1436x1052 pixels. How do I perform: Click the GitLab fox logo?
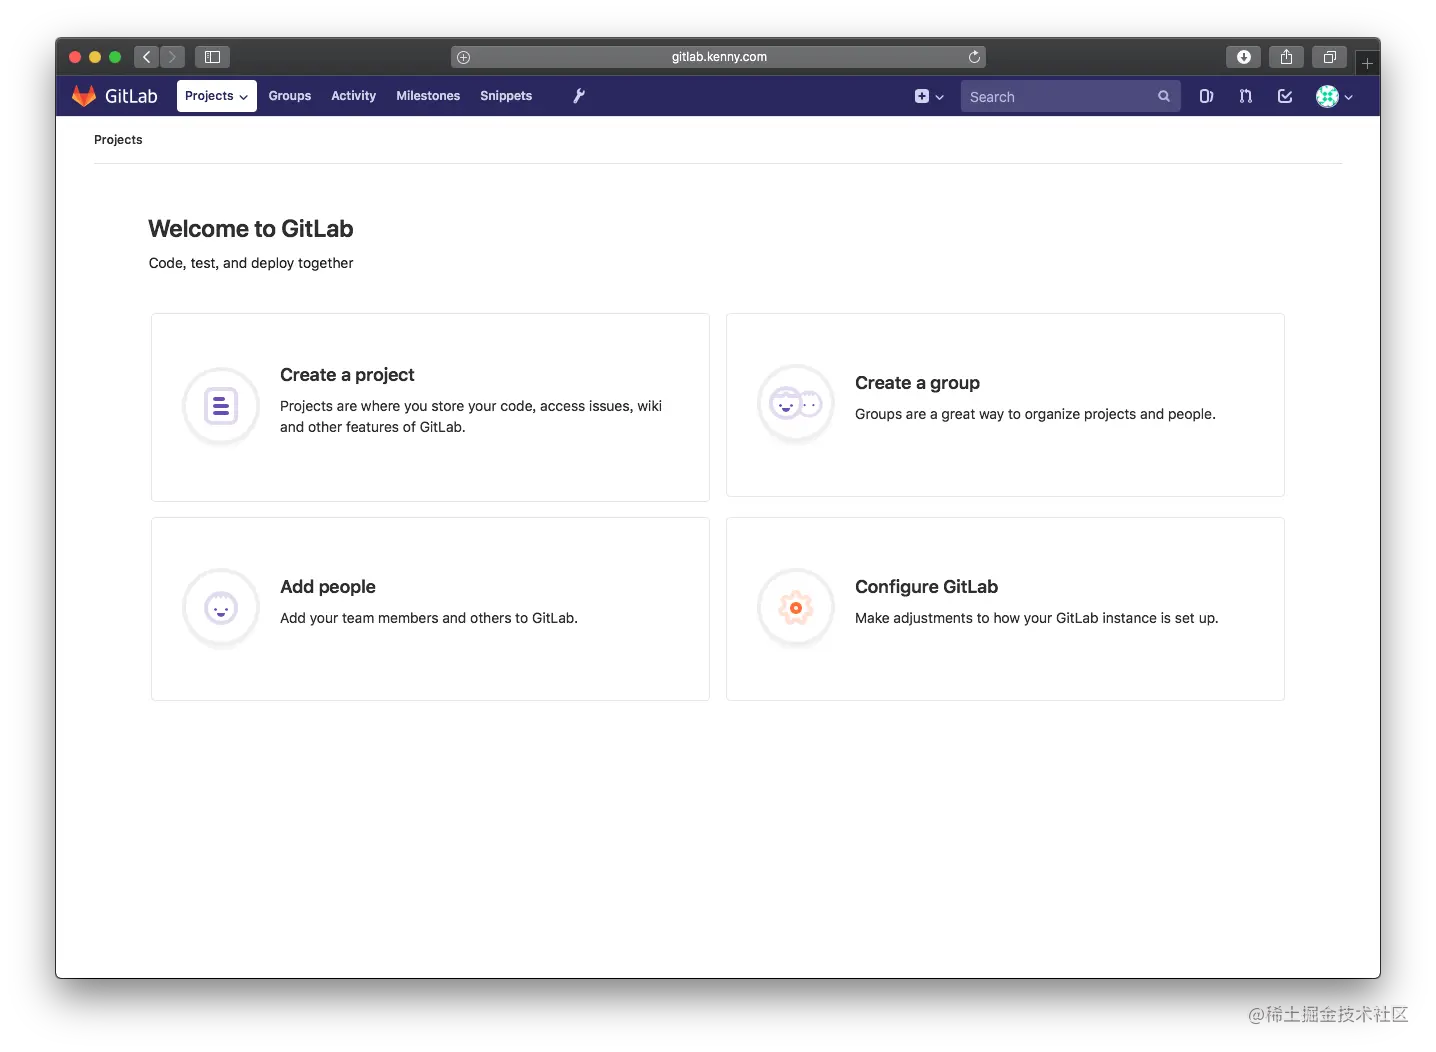click(x=84, y=96)
